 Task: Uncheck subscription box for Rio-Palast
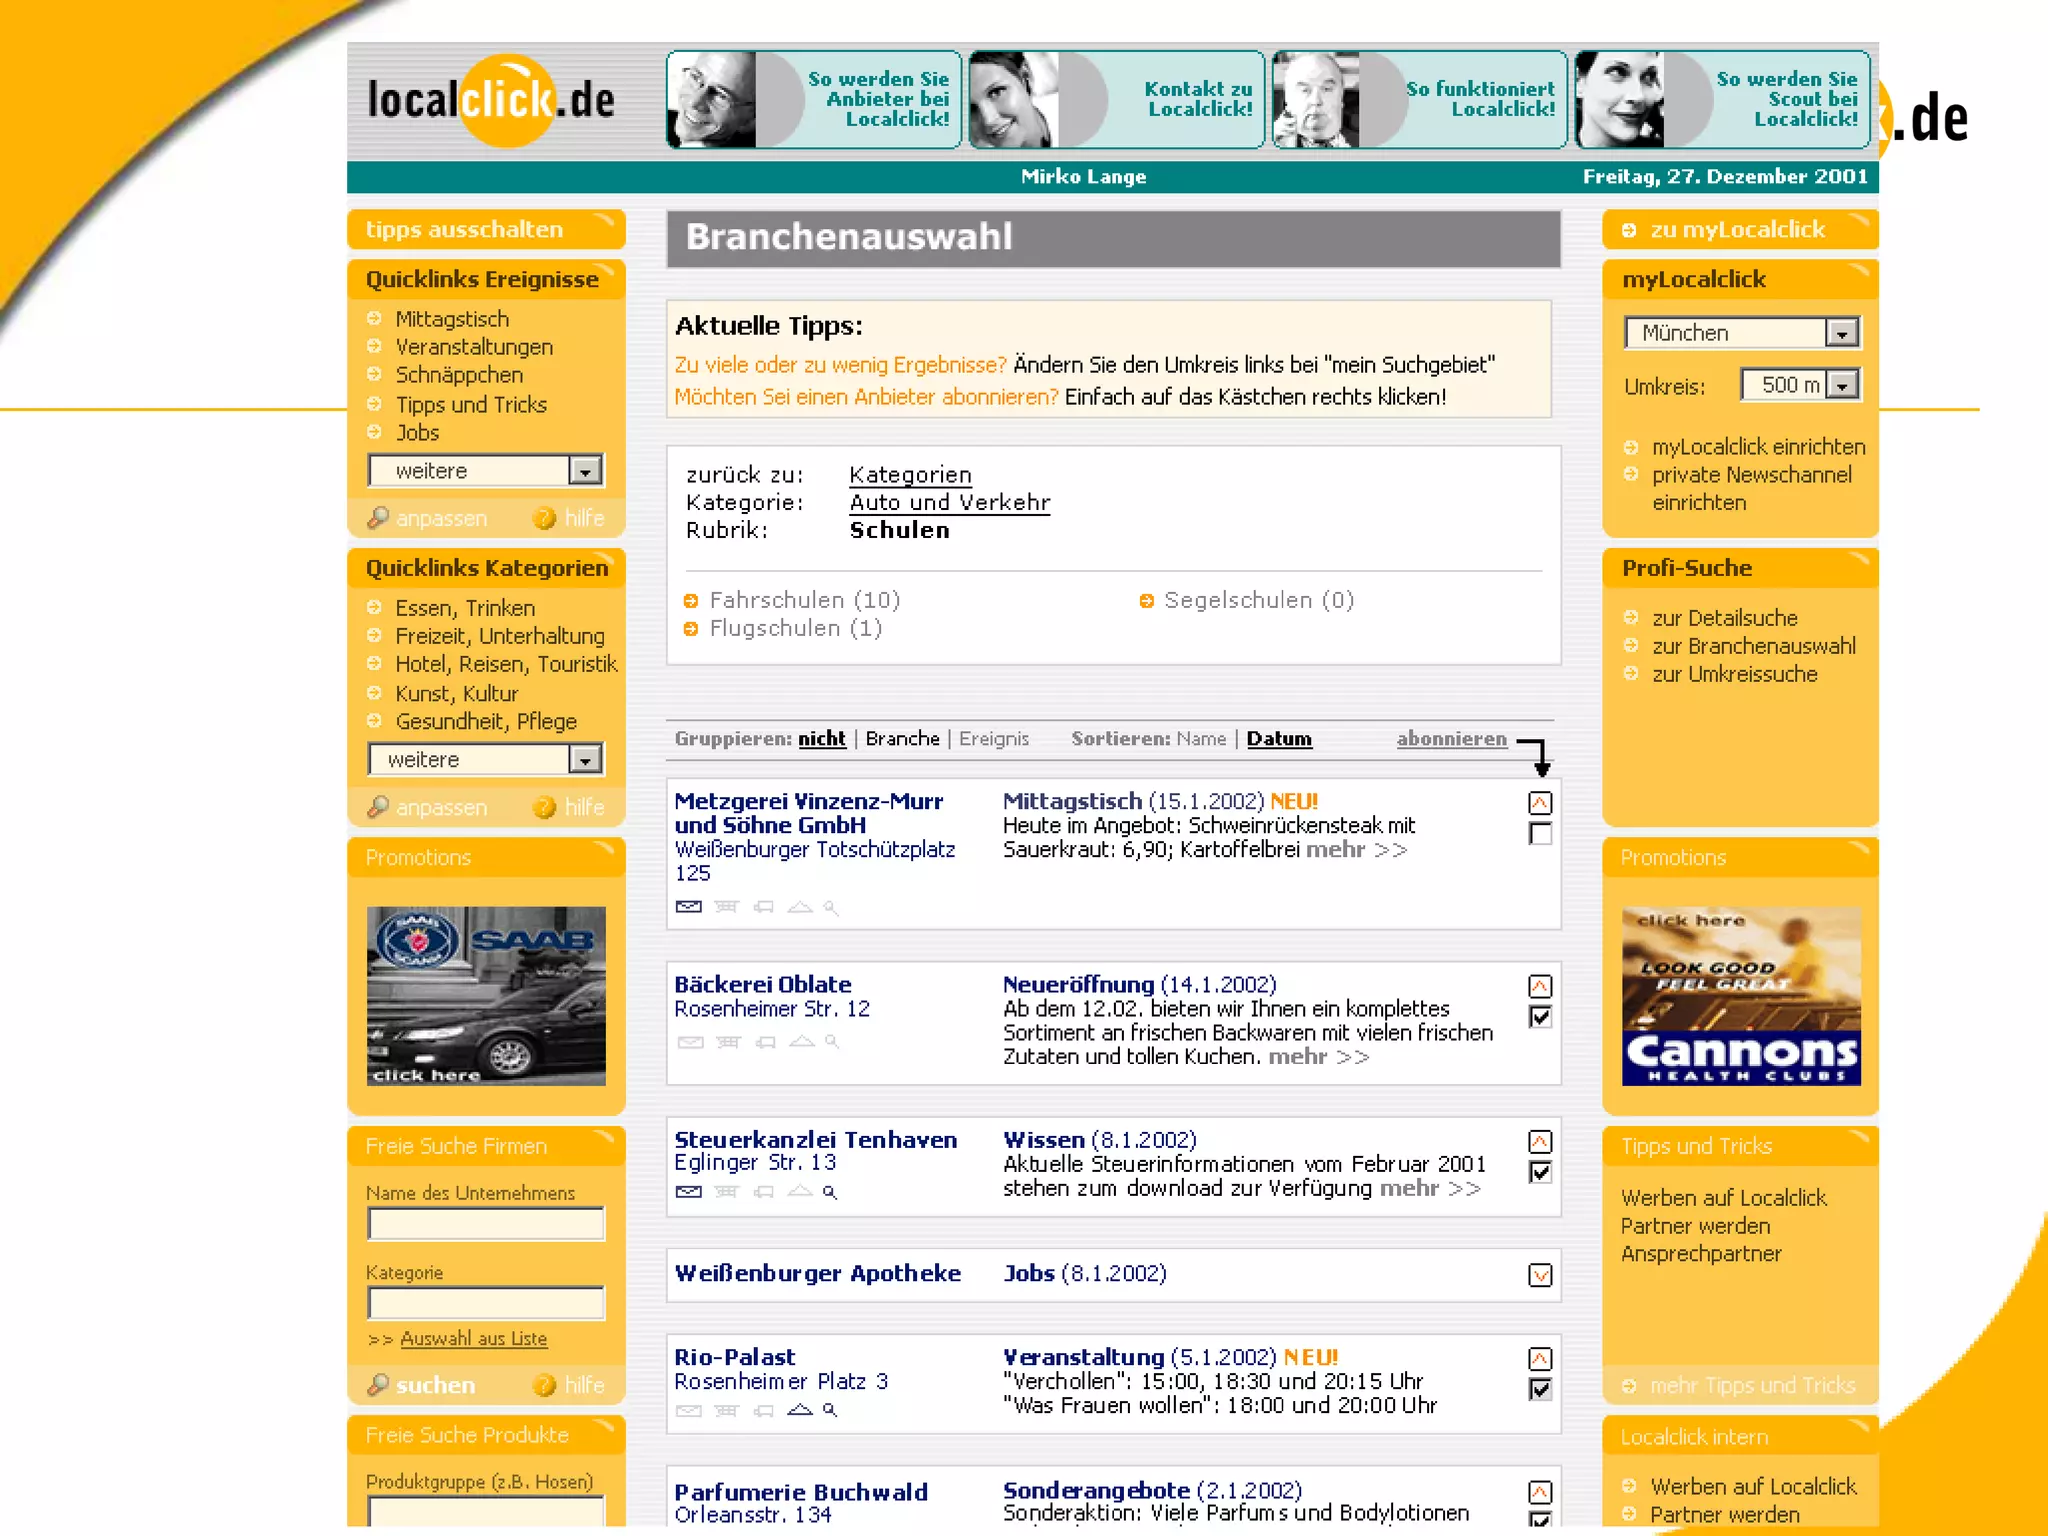pos(1540,1389)
